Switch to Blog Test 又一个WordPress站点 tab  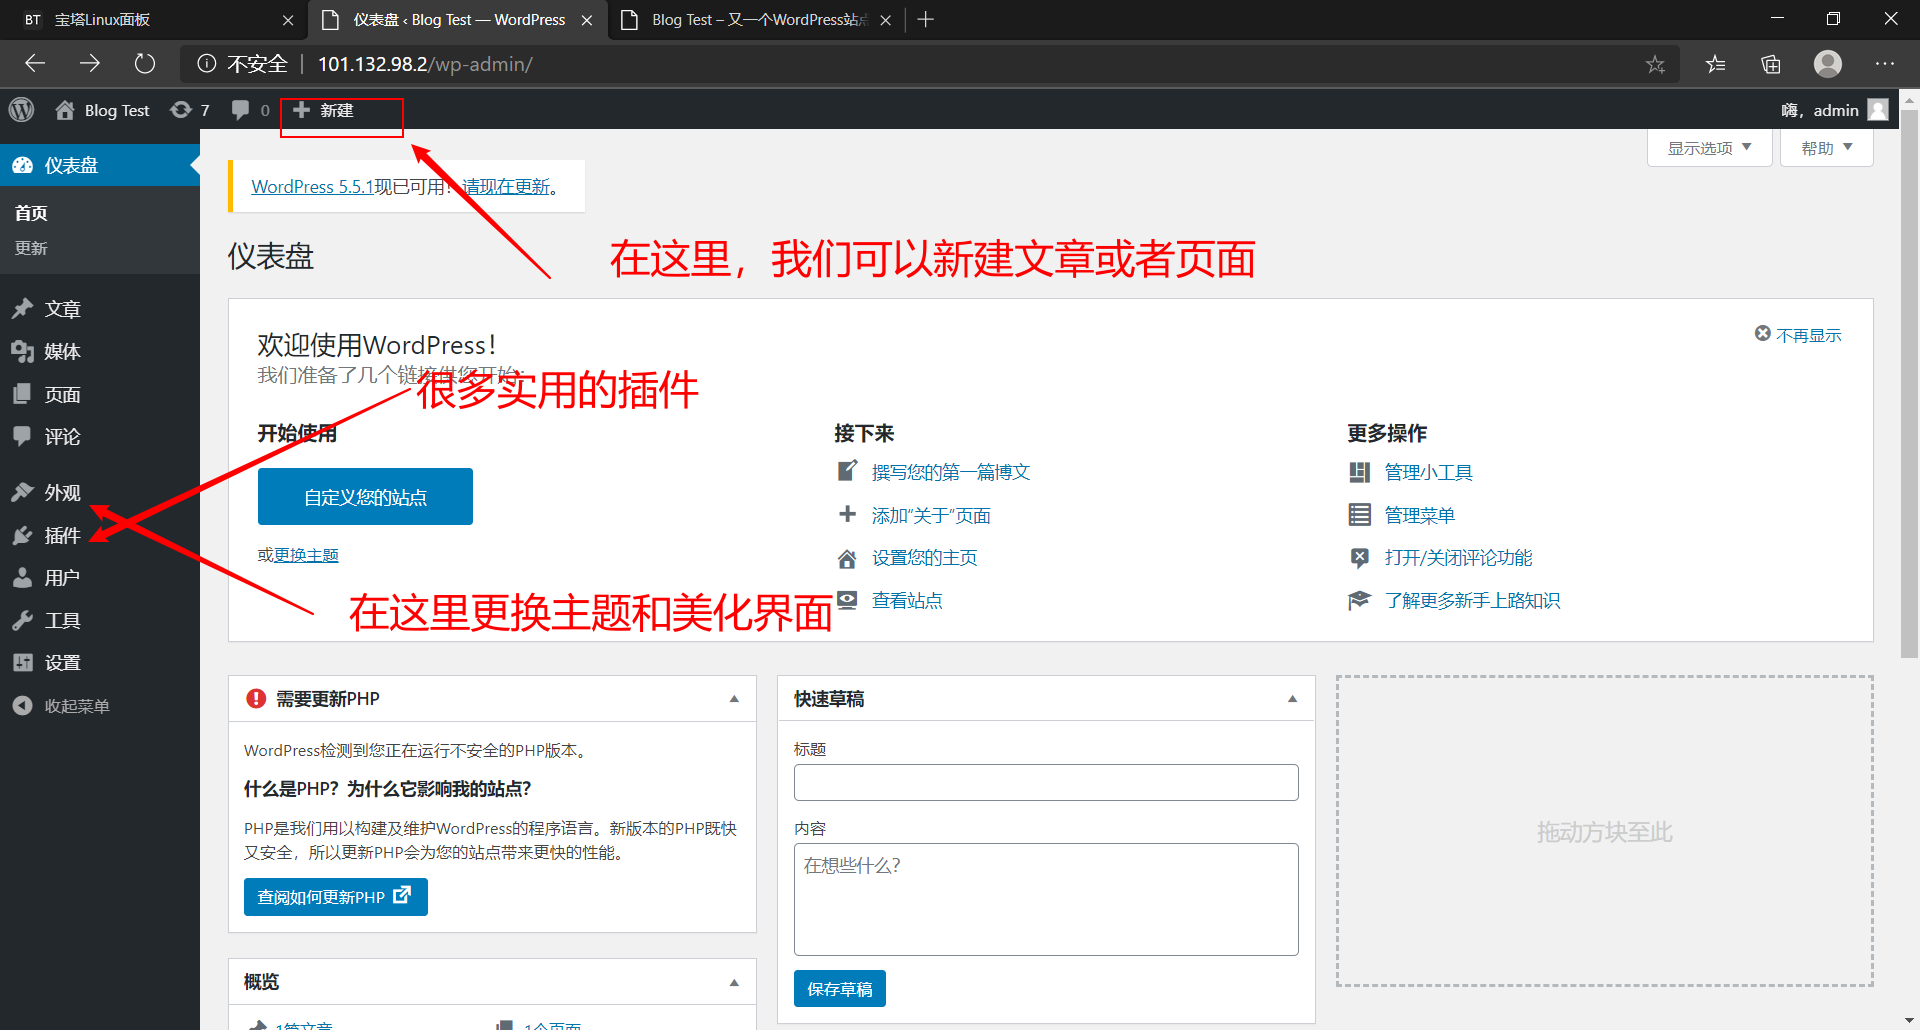(755, 20)
